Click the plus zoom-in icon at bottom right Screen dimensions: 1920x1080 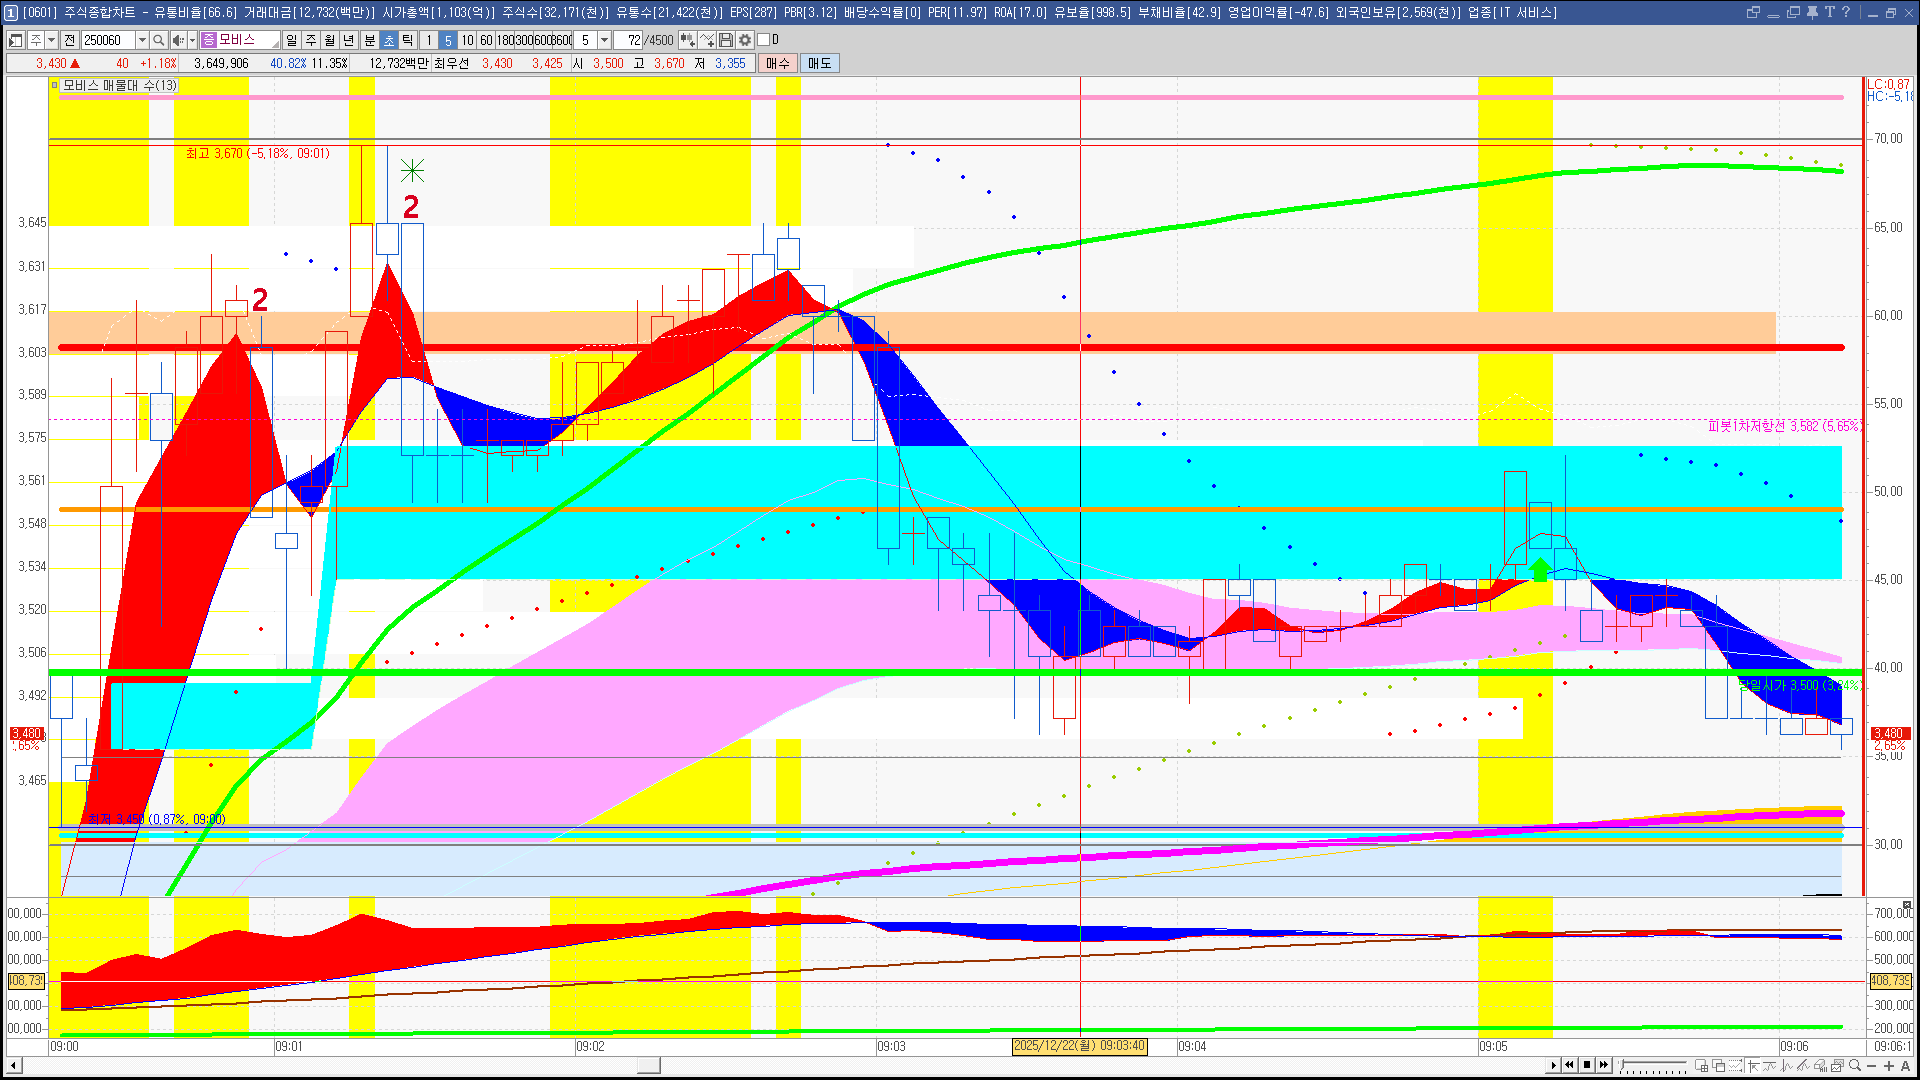1889,1065
